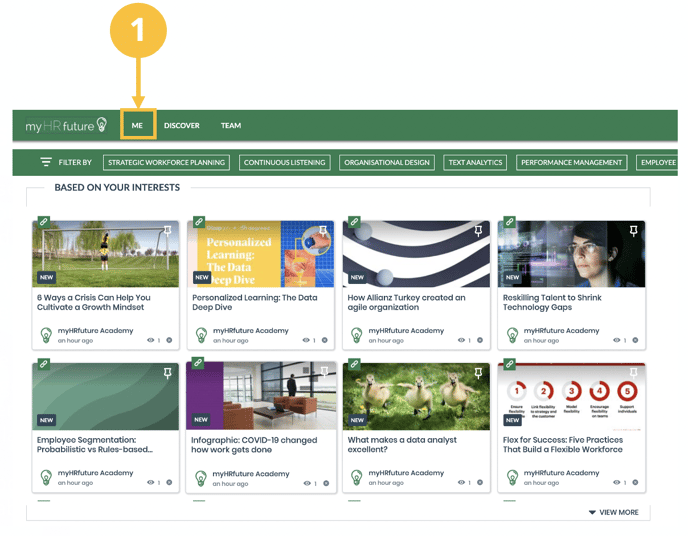Click link icon on data analyst card
The width and height of the screenshot is (688, 536).
[354, 364]
